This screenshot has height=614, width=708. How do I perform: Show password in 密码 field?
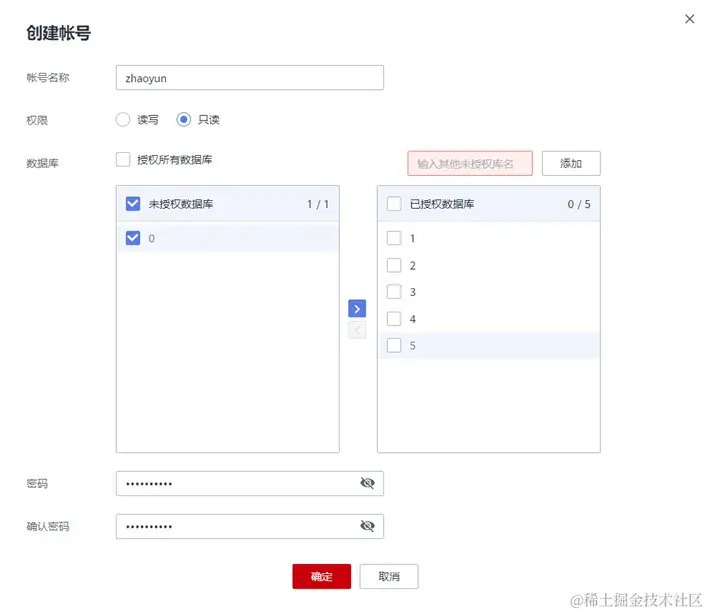click(367, 483)
